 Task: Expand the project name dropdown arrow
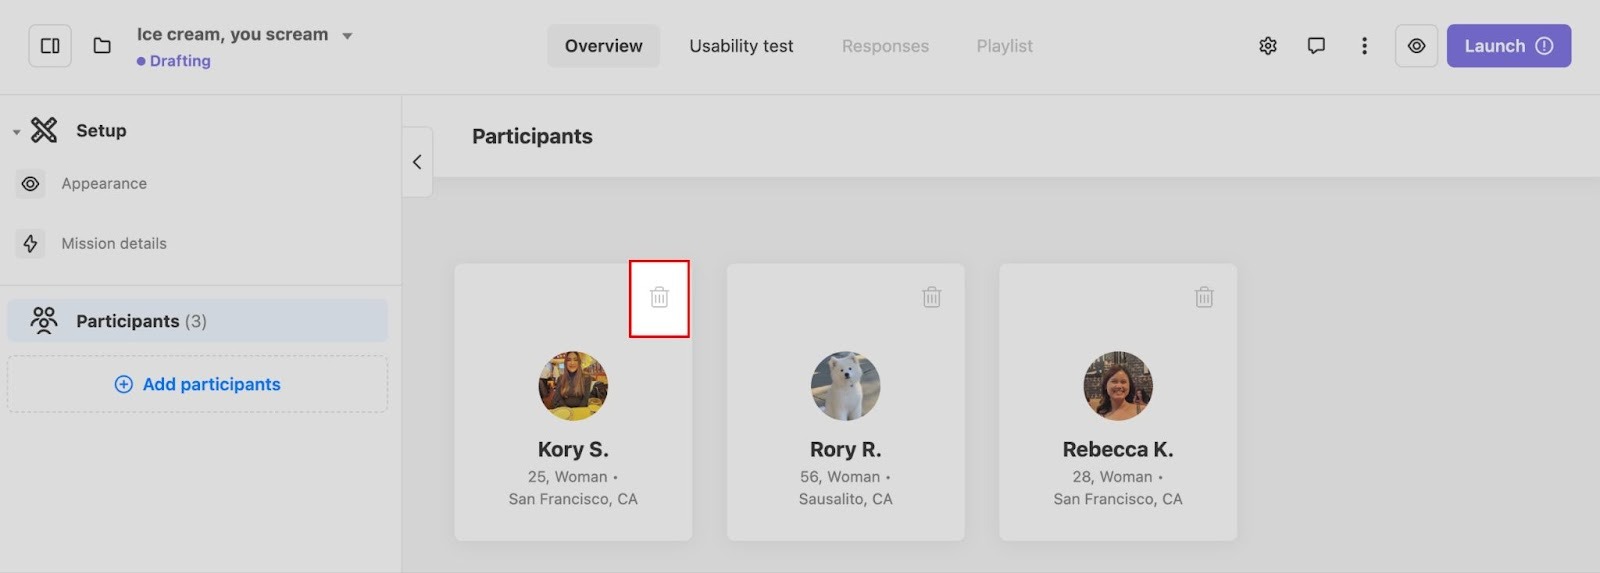coord(347,36)
